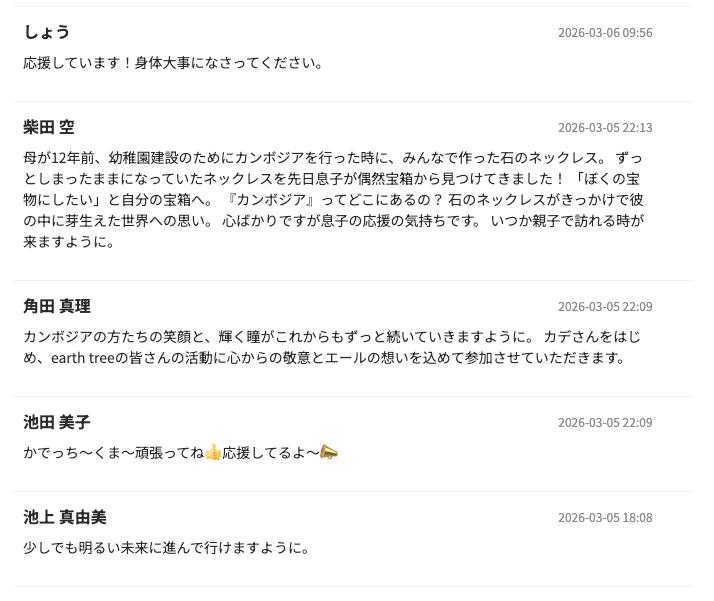The width and height of the screenshot is (714, 601).
Task: Click the comment 少しでも明るい未来に進んで行けますように。
Action: [167, 548]
